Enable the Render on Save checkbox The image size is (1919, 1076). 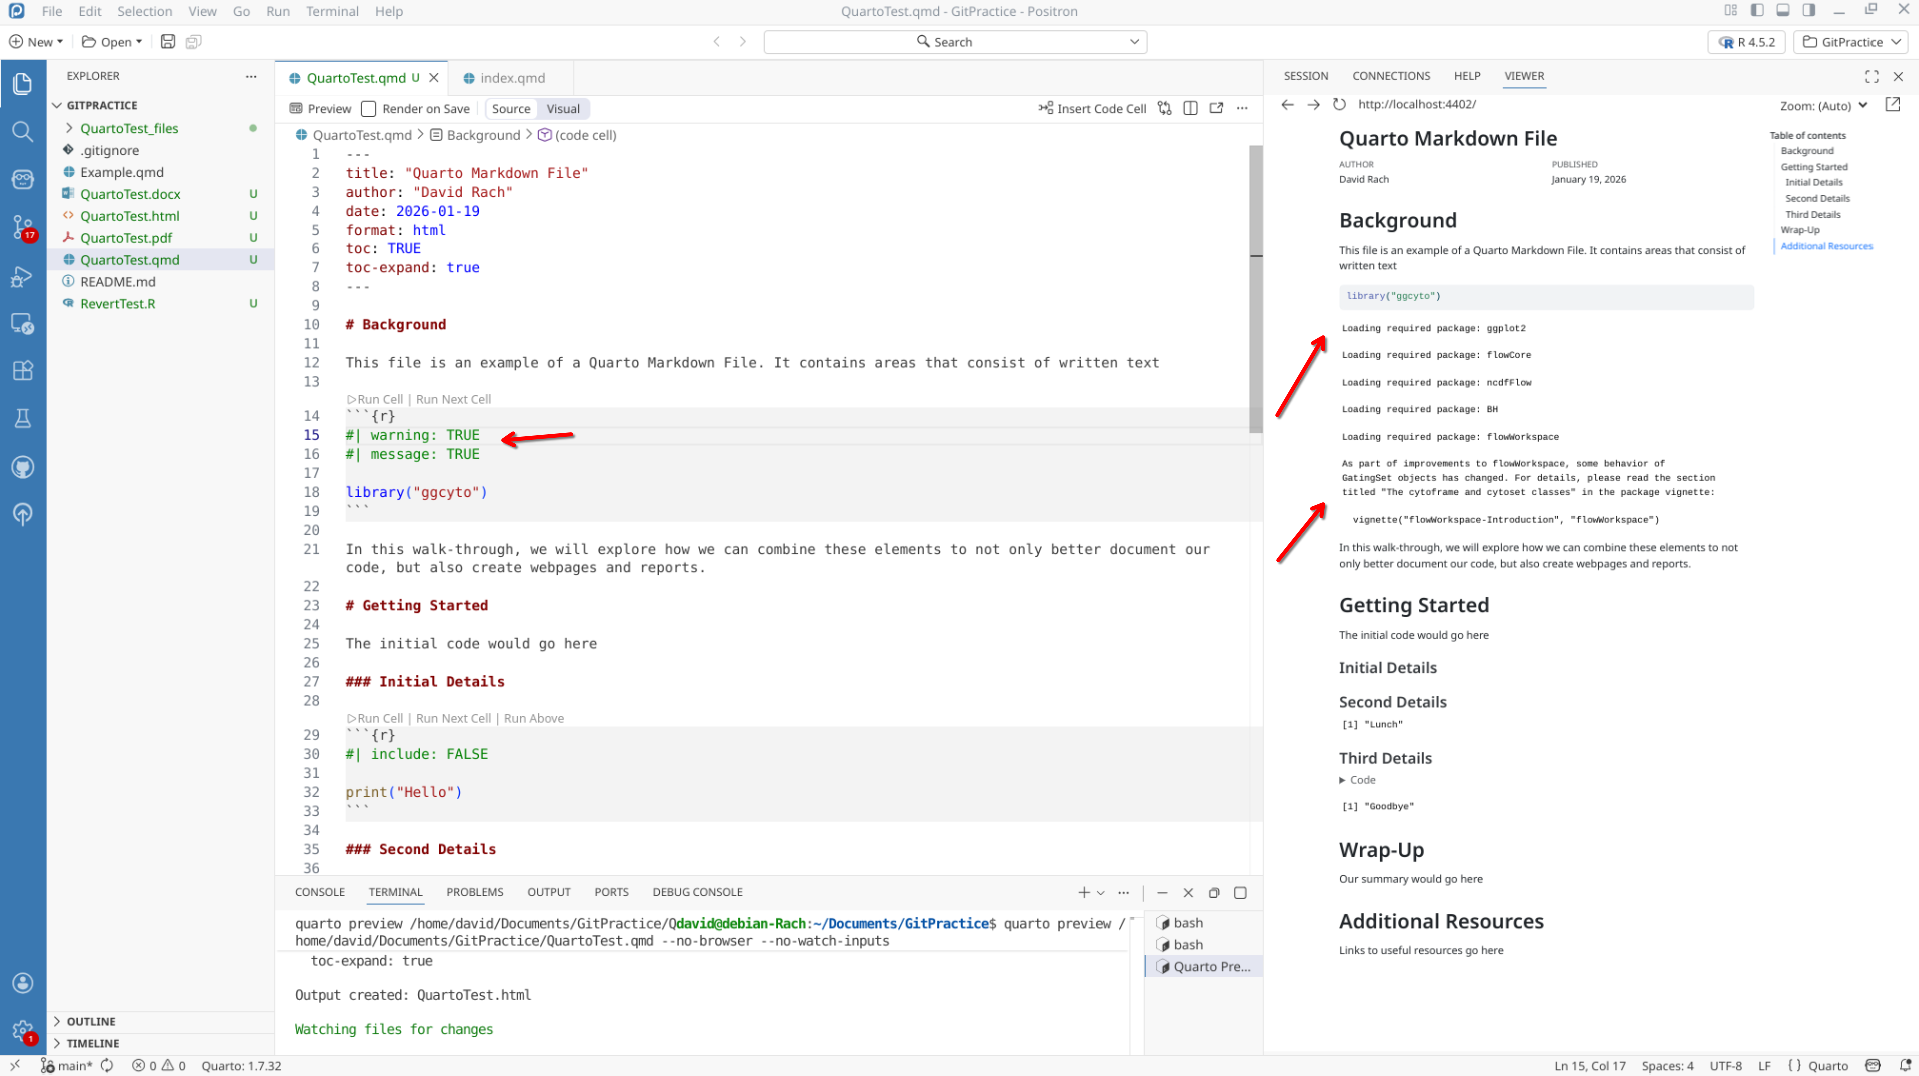(369, 109)
